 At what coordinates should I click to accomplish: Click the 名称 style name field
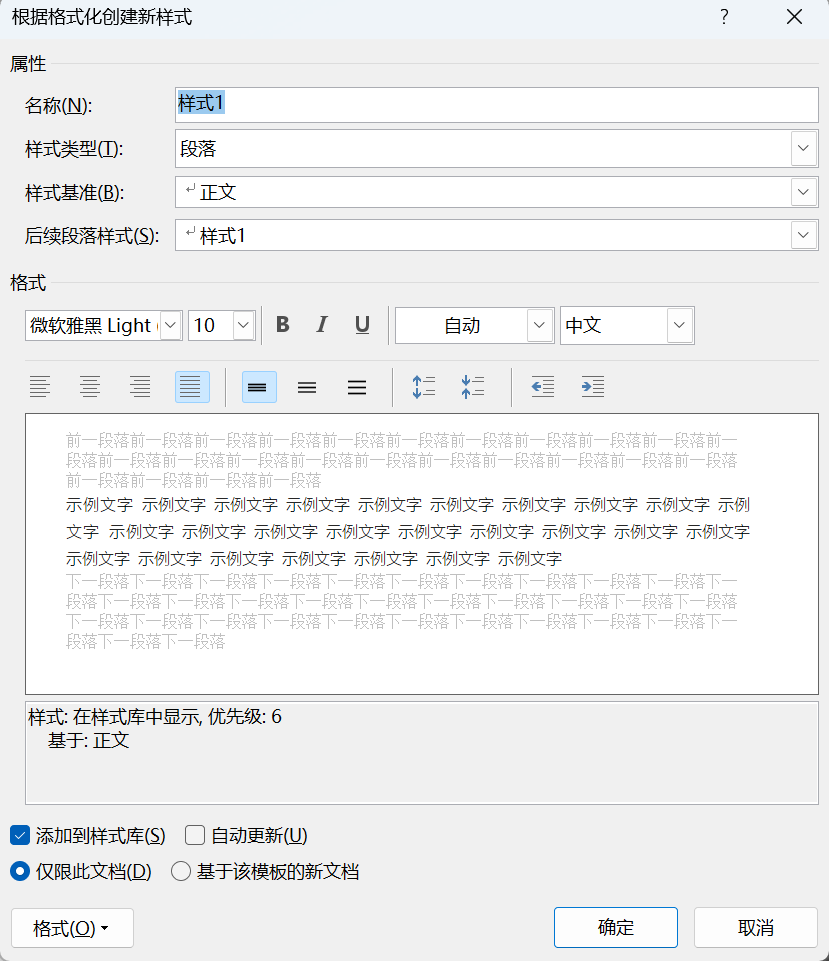497,104
